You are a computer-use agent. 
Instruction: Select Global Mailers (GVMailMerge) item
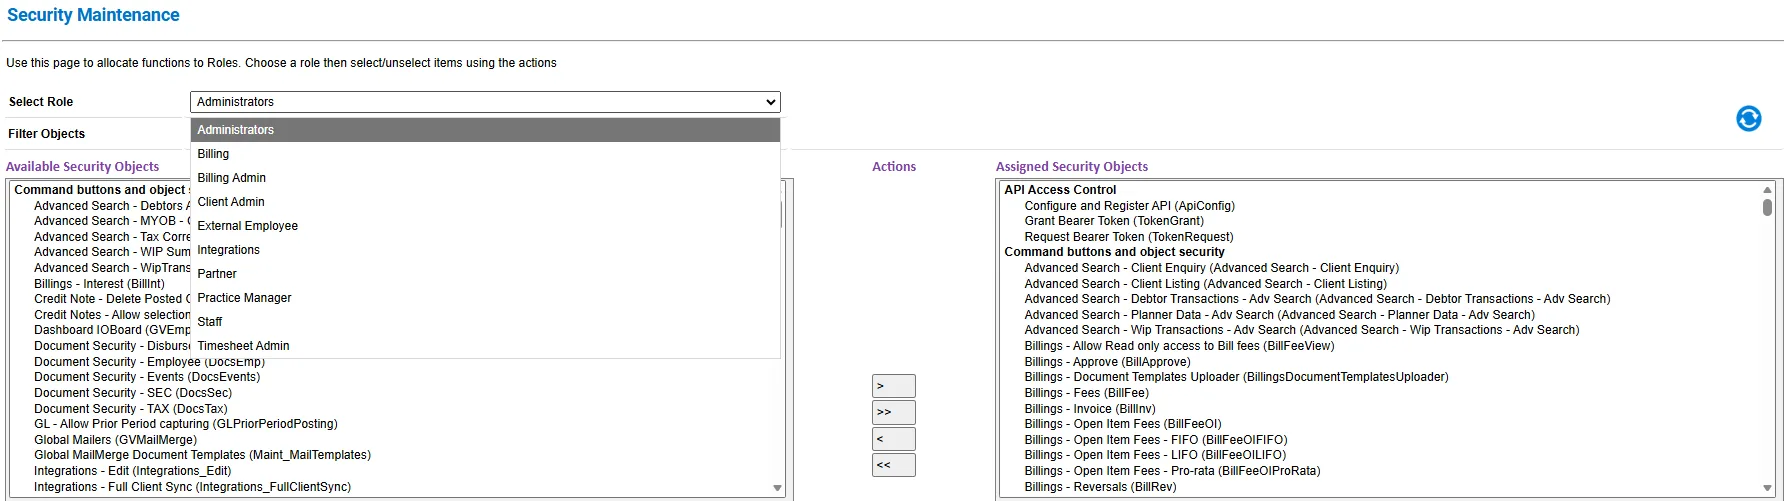pos(116,440)
